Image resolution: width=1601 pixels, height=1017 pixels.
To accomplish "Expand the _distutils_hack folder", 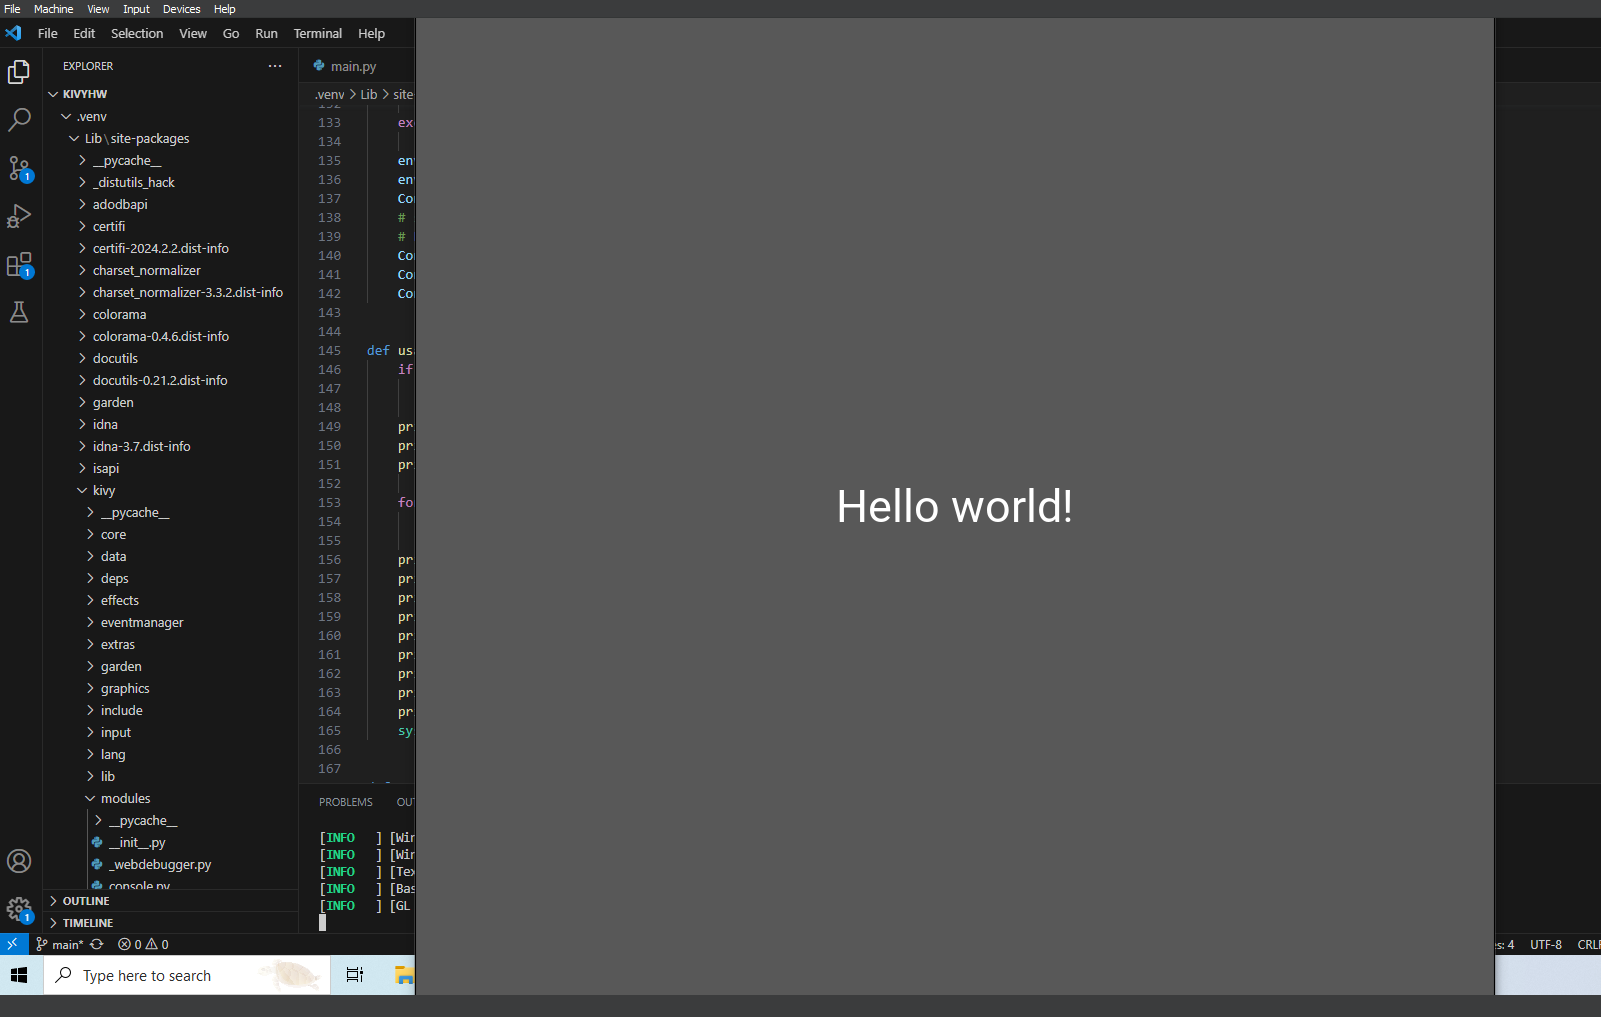I will [x=134, y=182].
